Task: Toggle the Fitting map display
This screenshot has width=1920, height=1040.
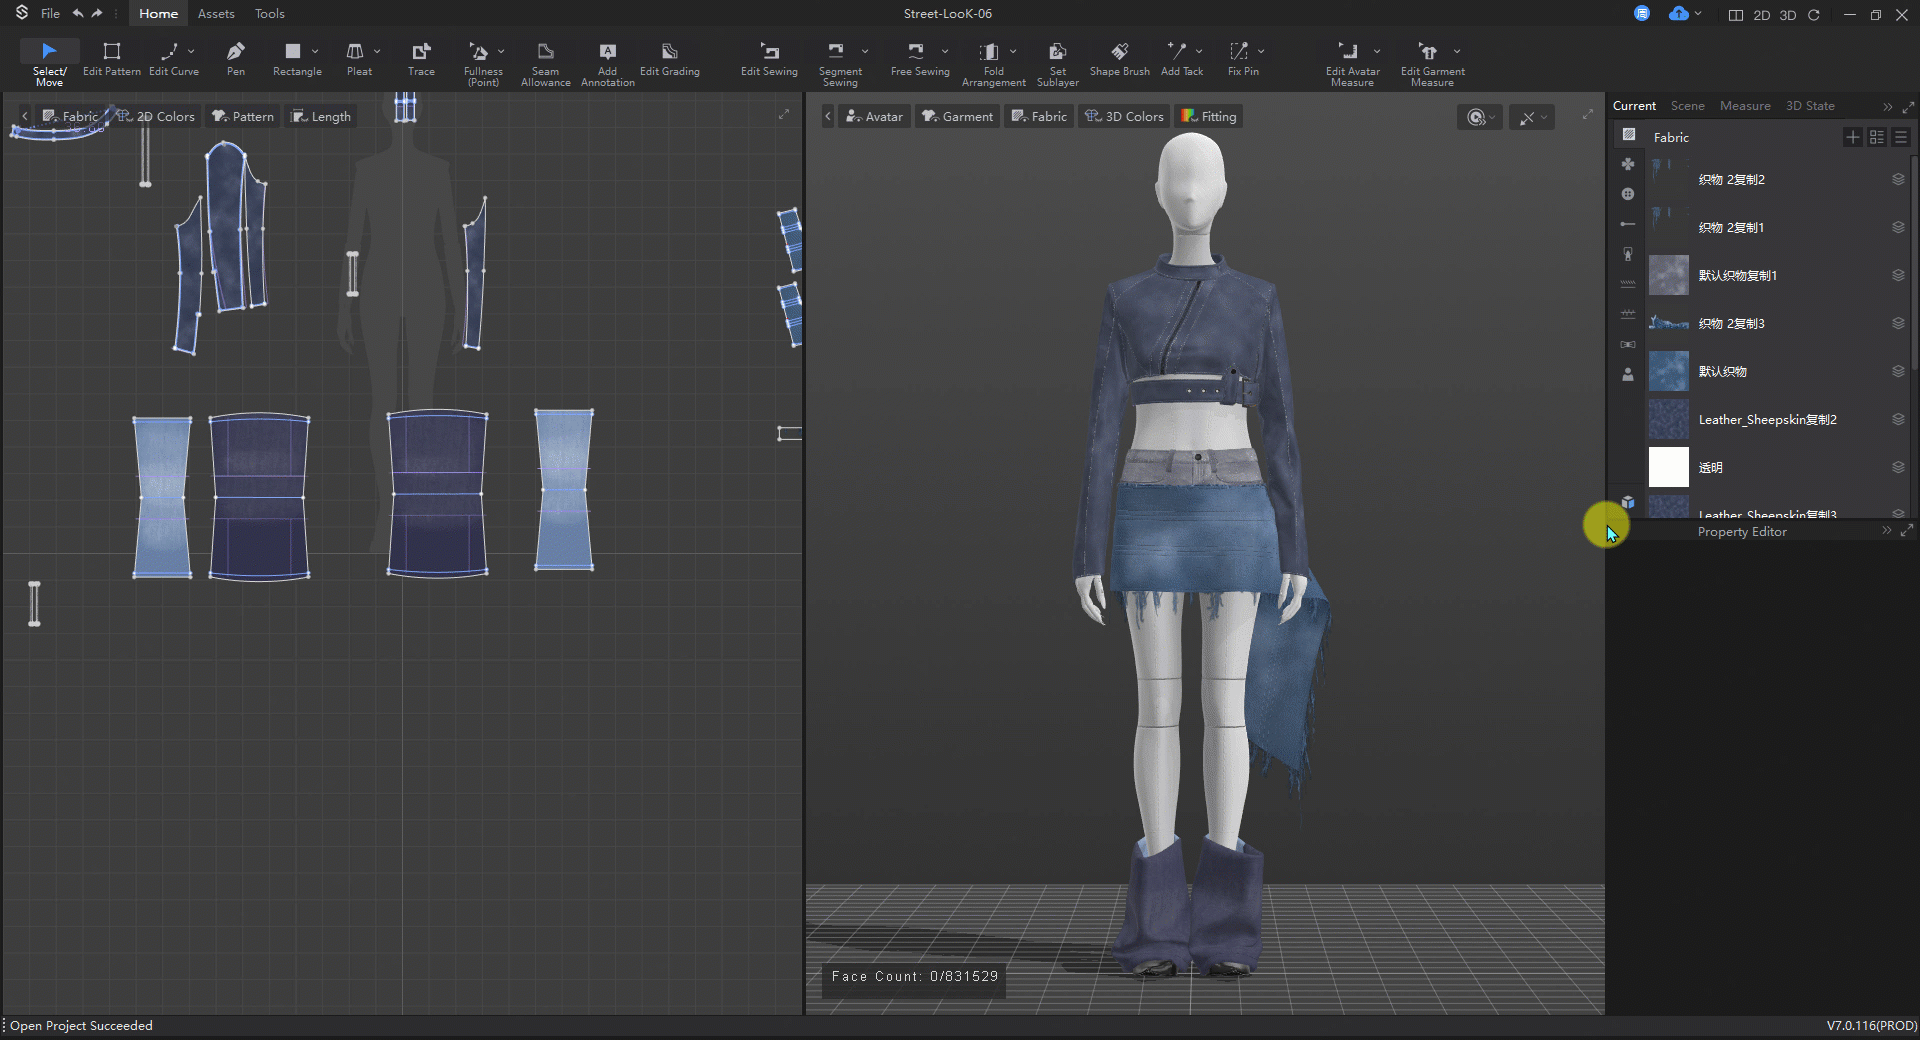Action: click(x=1209, y=117)
